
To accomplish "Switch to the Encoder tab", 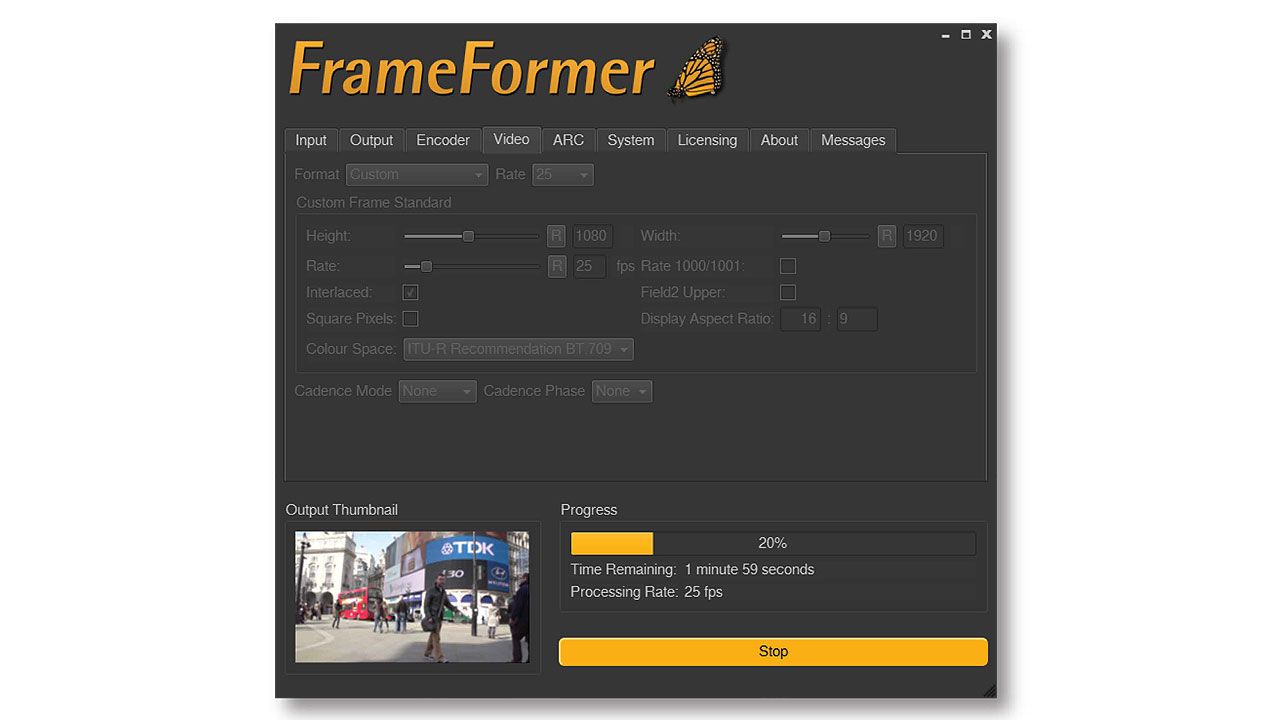I will tap(442, 140).
